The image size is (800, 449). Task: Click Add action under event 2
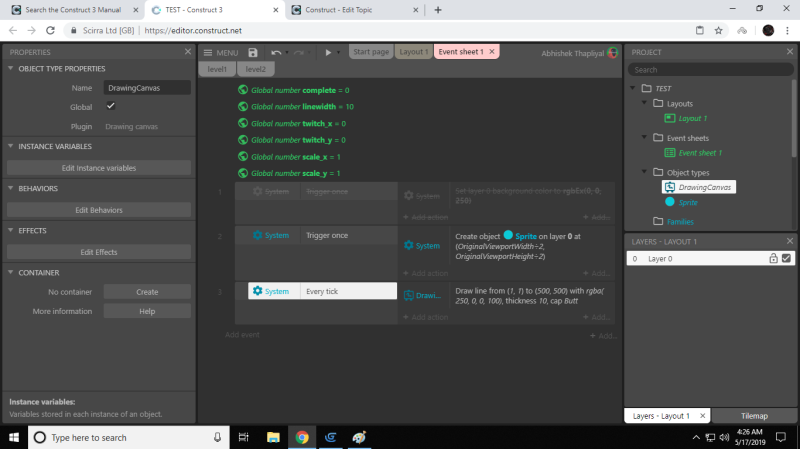426,273
